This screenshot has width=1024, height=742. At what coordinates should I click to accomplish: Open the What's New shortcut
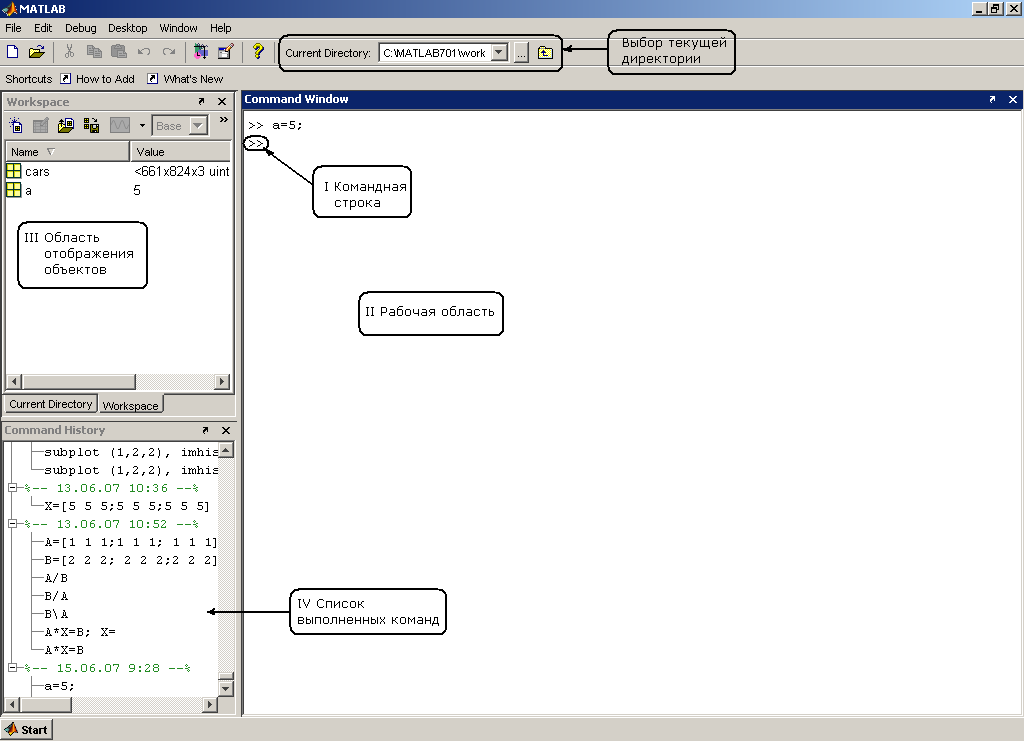click(x=185, y=79)
